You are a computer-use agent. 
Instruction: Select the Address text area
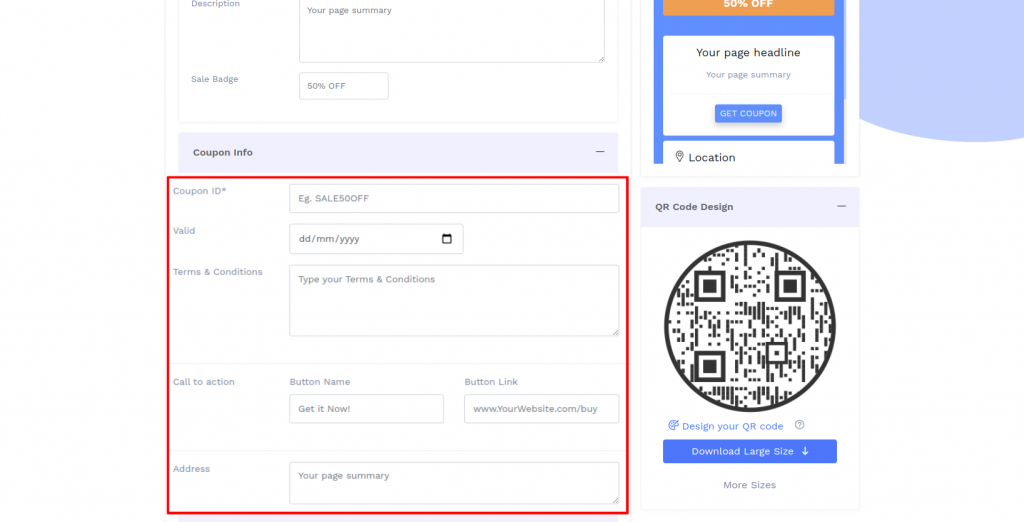click(x=453, y=482)
